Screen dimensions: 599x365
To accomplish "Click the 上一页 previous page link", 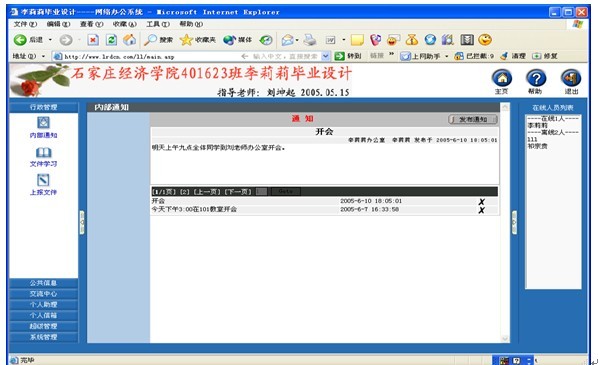I will coord(207,191).
